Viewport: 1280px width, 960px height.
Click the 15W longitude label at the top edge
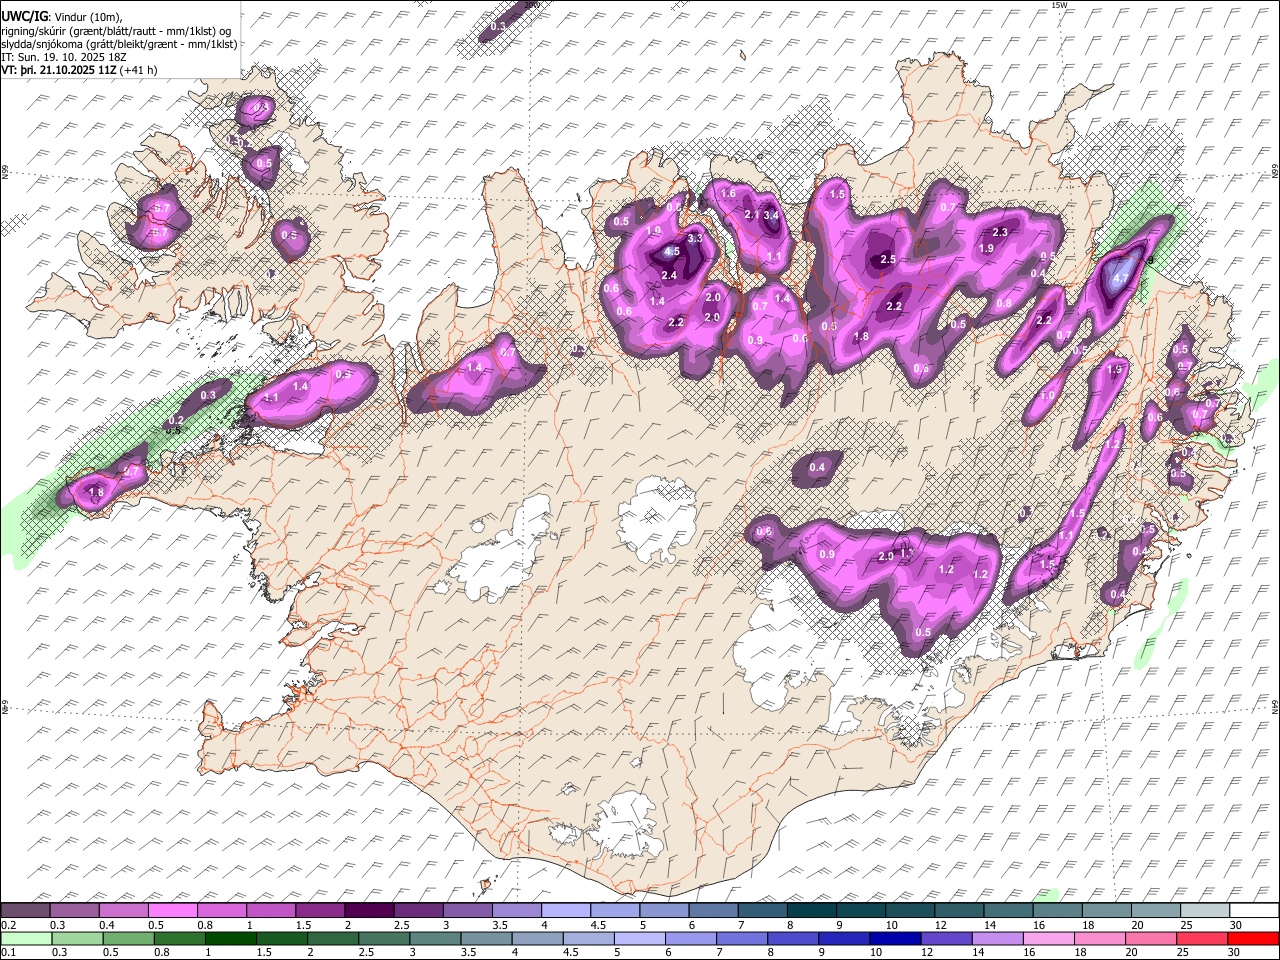click(x=1059, y=5)
